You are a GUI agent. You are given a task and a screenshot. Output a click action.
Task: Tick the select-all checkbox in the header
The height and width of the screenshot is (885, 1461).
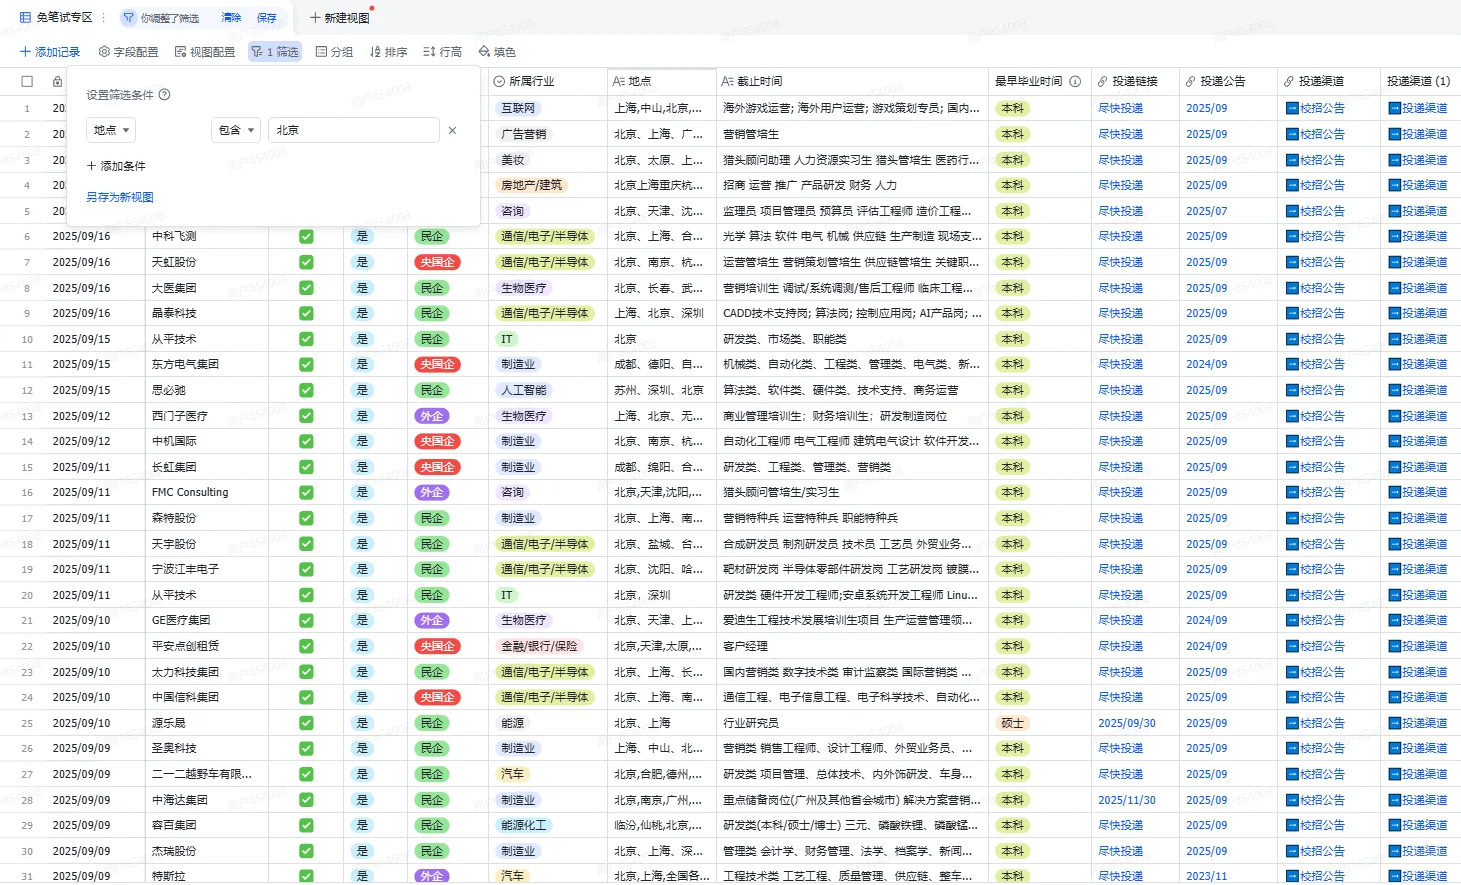pyautogui.click(x=27, y=81)
